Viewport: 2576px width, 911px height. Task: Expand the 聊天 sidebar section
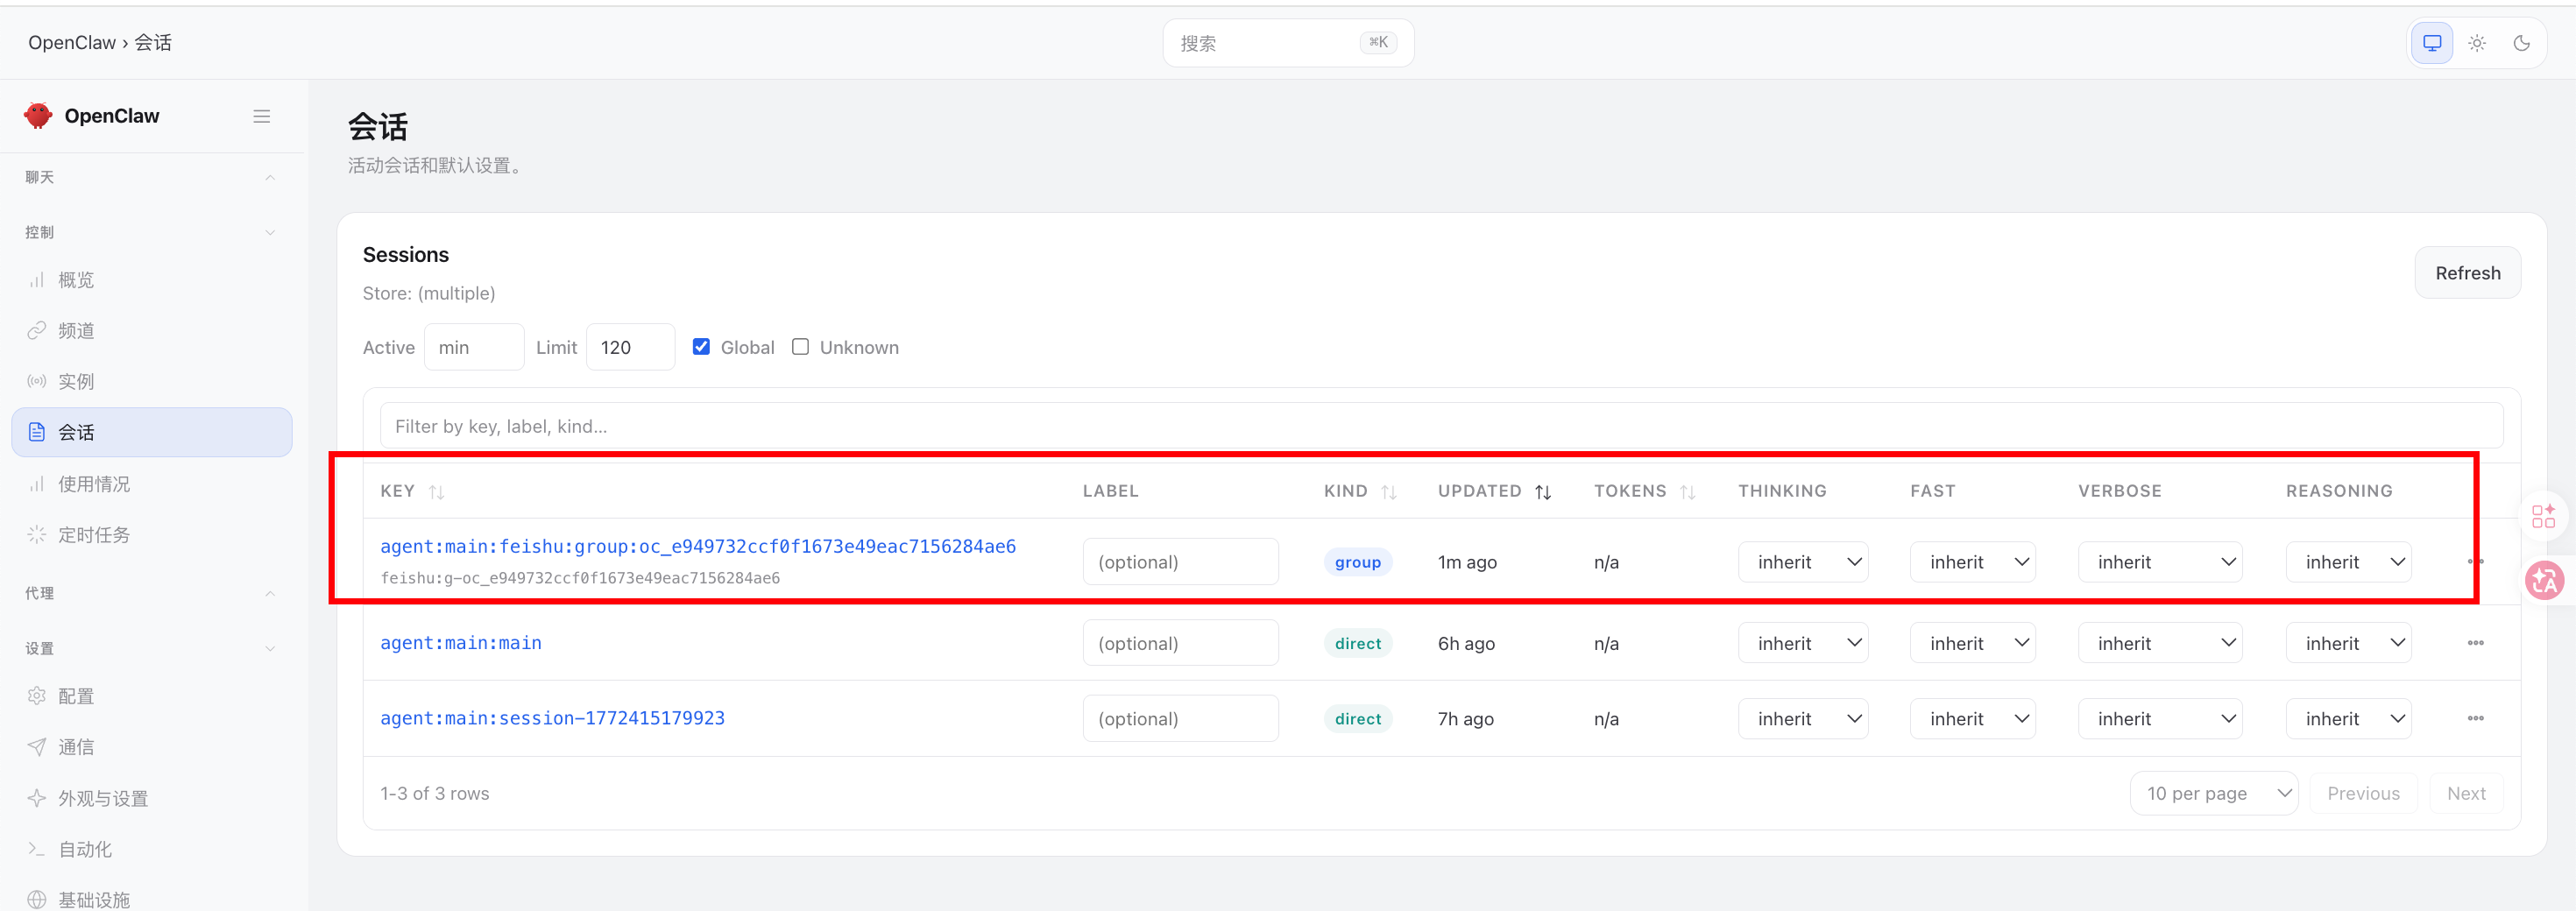(x=150, y=177)
